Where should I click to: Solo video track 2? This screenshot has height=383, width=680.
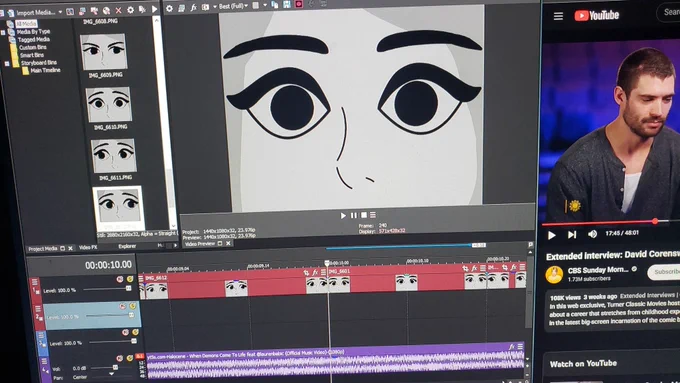coord(132,306)
